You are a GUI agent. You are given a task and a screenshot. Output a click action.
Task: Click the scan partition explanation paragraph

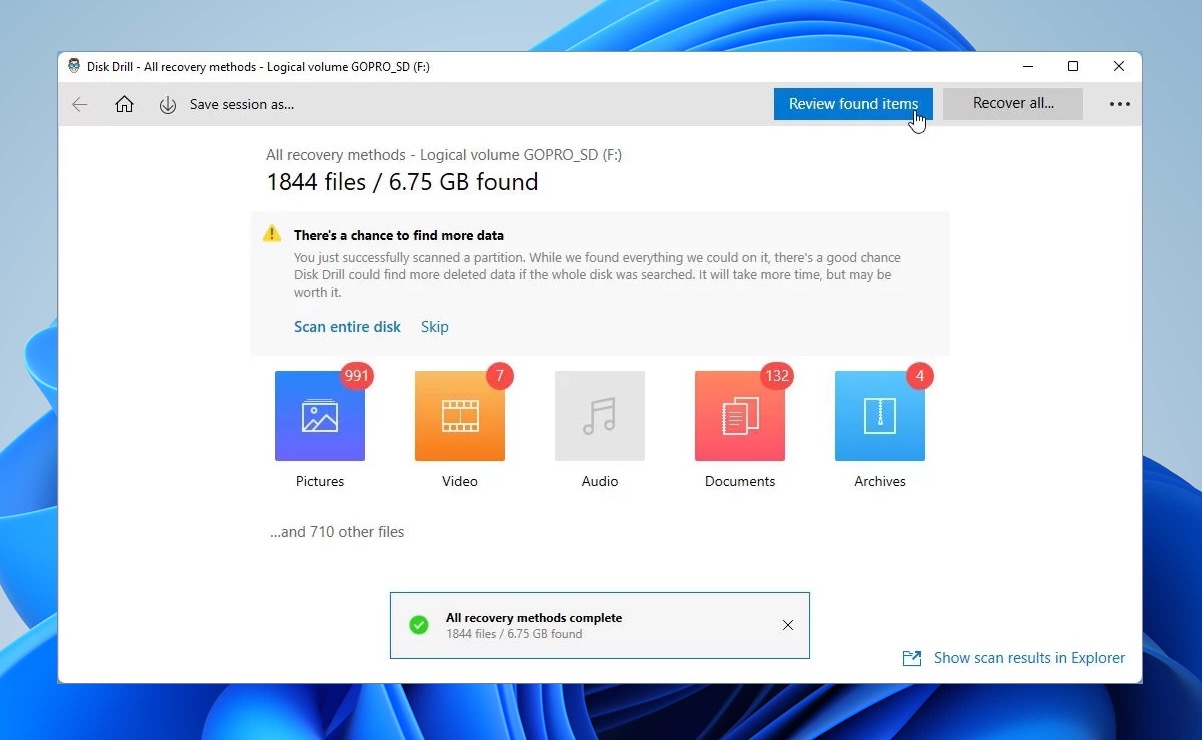tap(597, 275)
